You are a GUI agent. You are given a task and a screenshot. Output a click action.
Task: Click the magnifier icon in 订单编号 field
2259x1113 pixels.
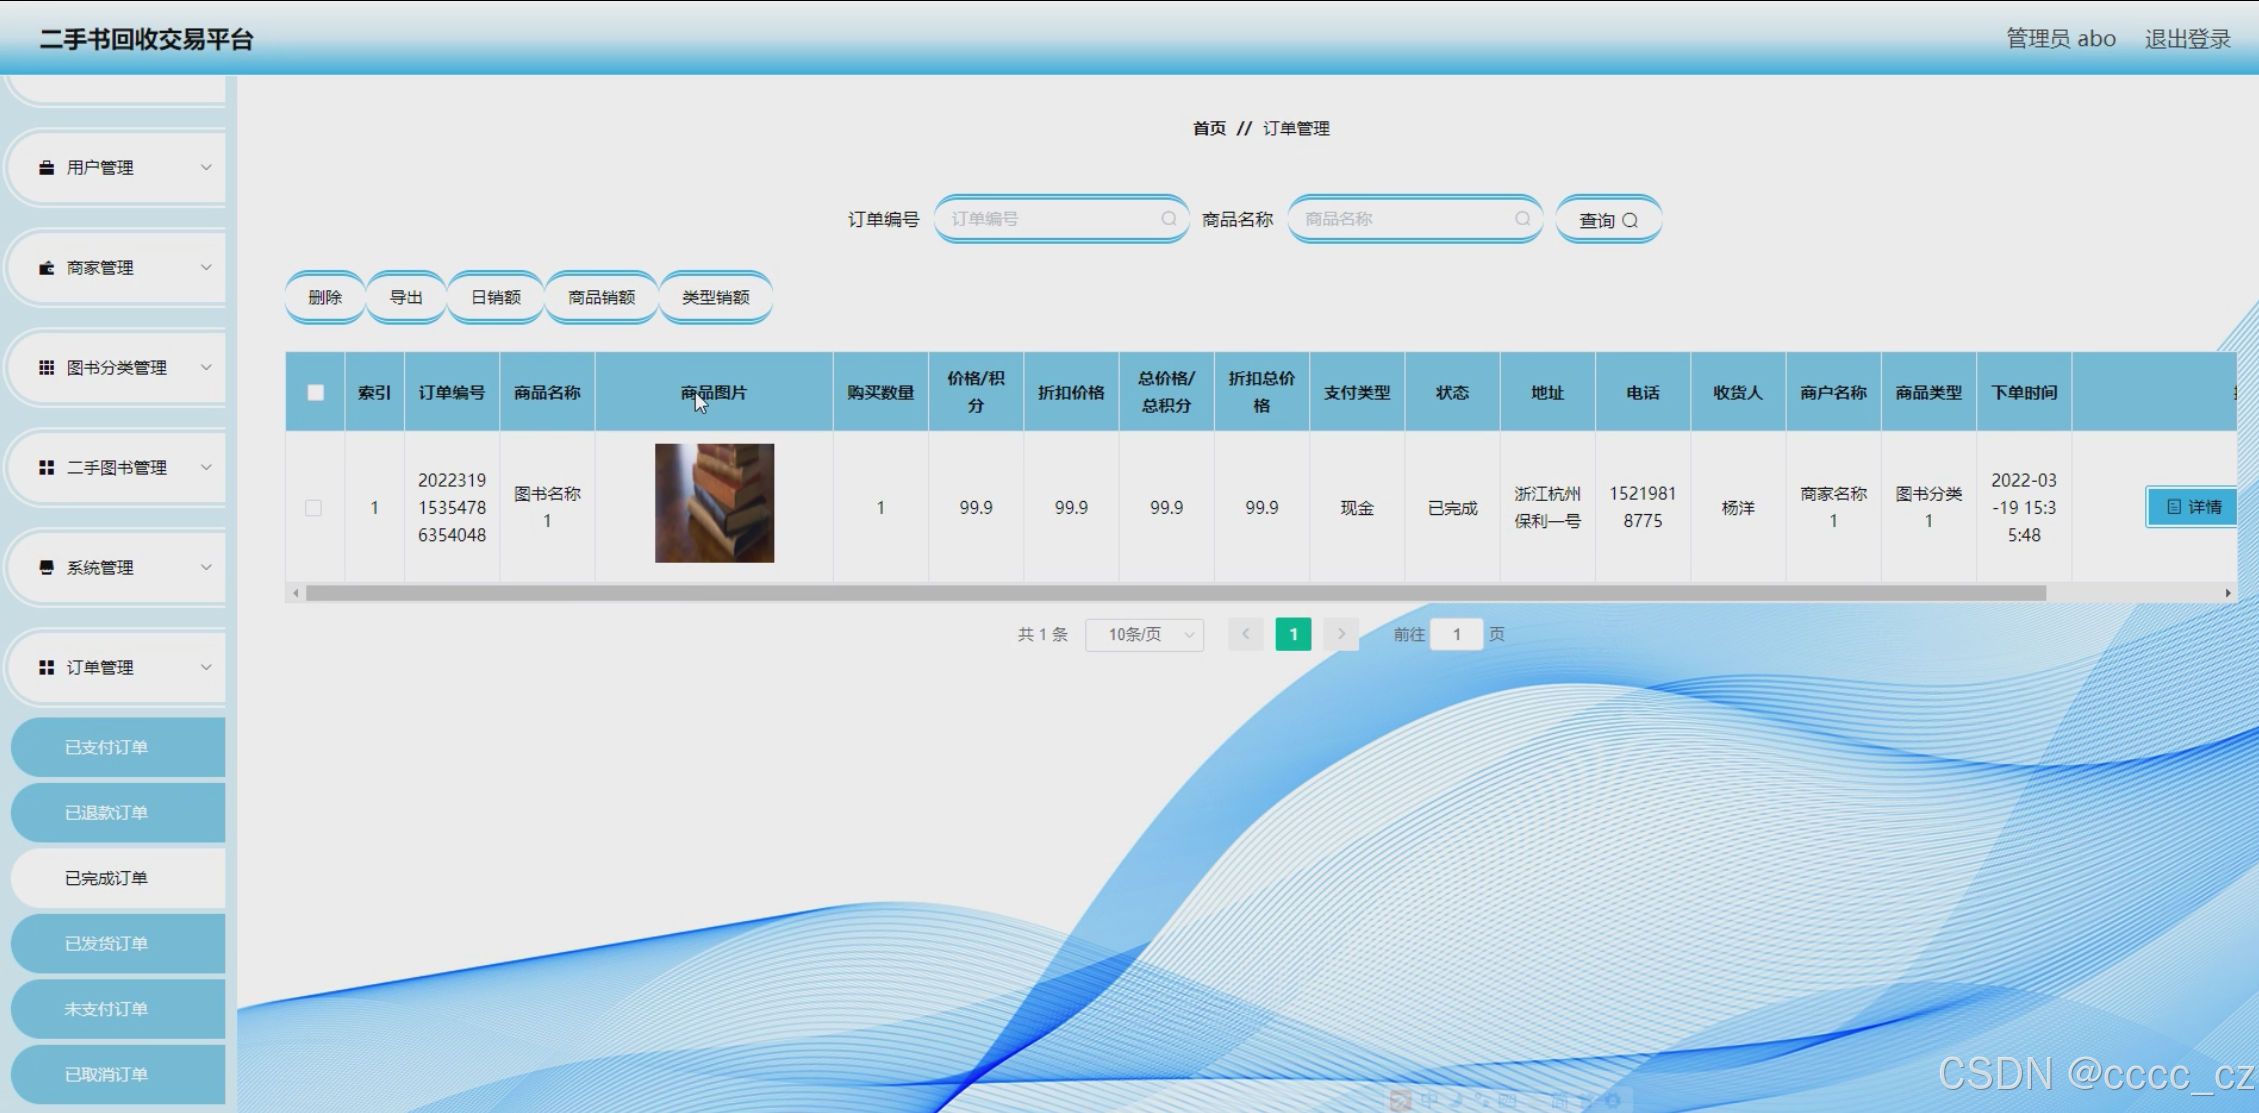(x=1168, y=219)
